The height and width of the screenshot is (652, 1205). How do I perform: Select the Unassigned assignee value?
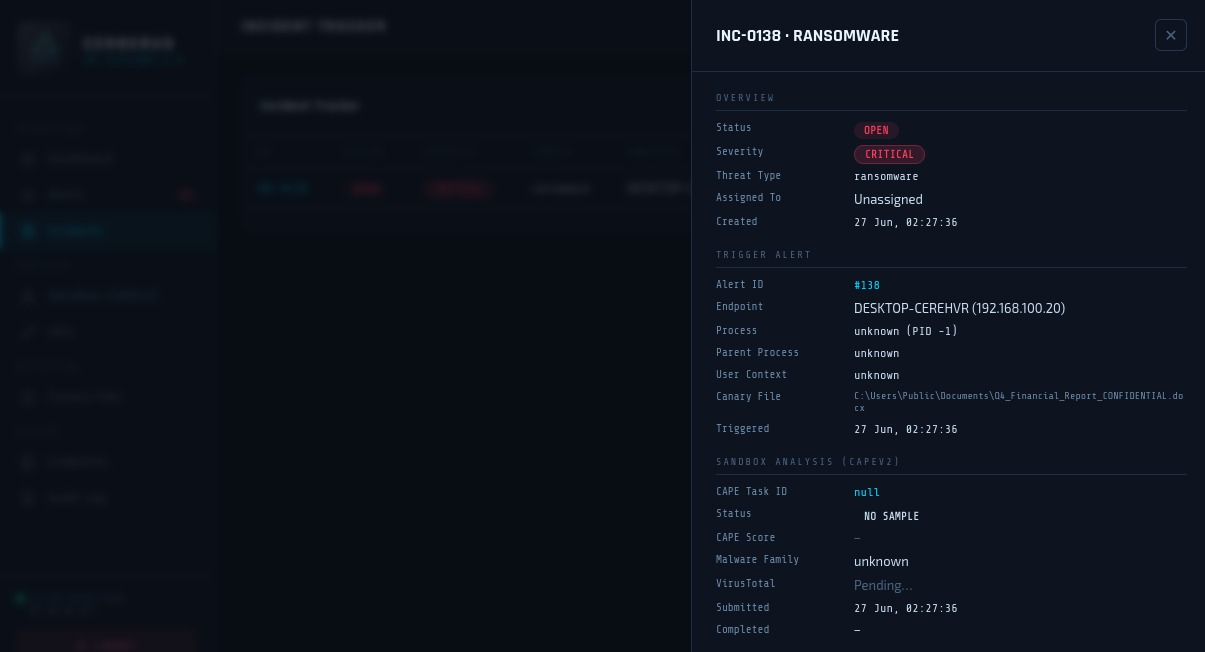pyautogui.click(x=888, y=199)
